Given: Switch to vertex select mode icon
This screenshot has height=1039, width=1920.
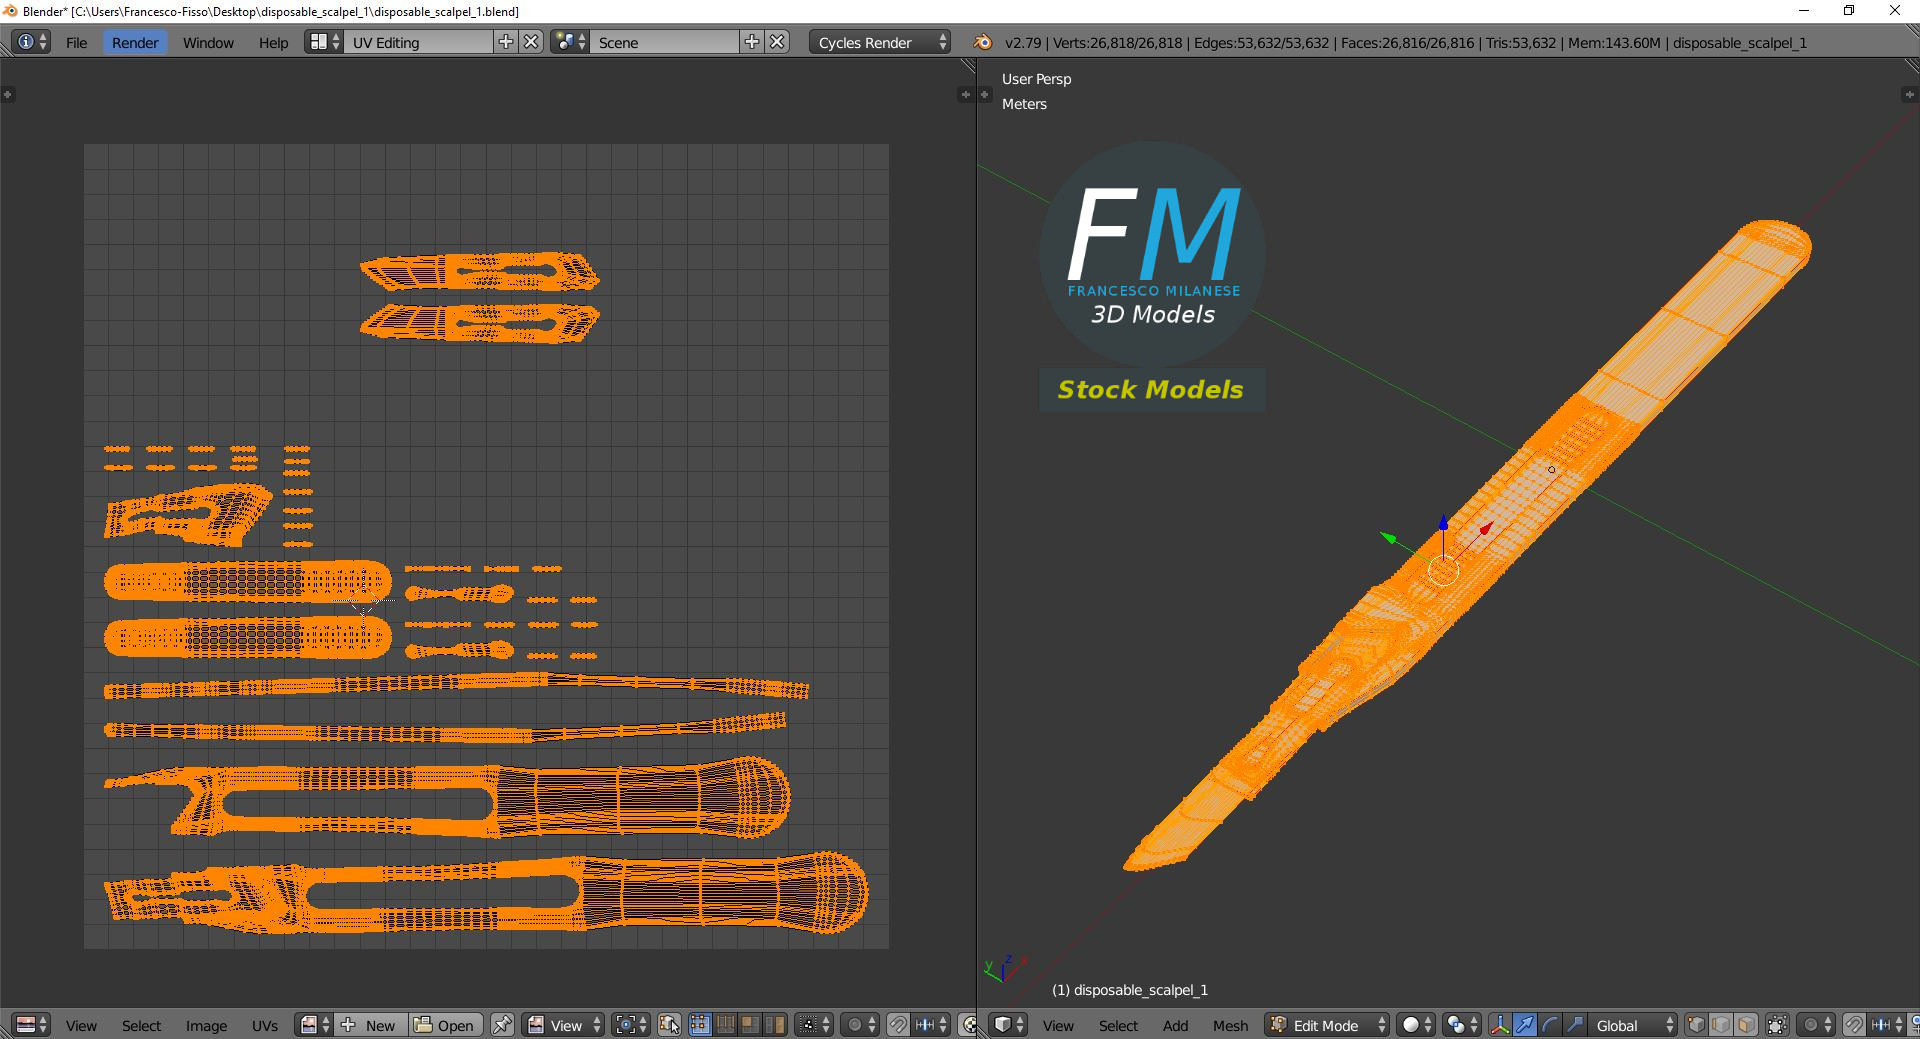Looking at the screenshot, I should coord(1696,1025).
